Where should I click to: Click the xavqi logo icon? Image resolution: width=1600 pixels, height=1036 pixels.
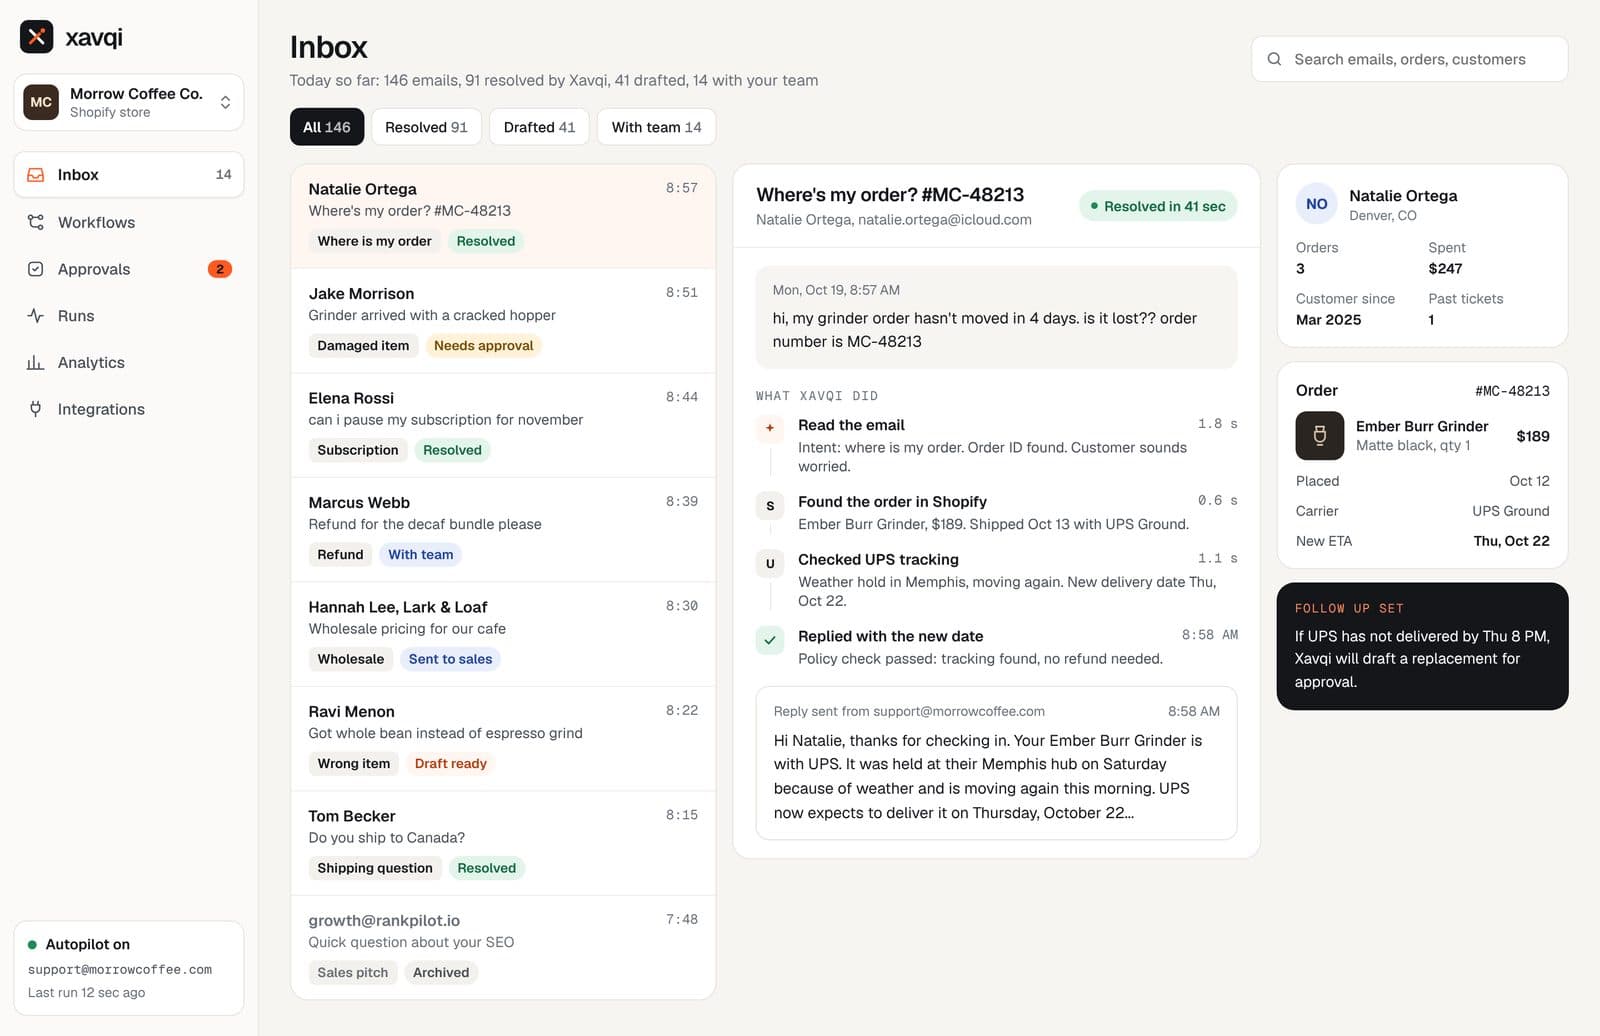[x=37, y=37]
